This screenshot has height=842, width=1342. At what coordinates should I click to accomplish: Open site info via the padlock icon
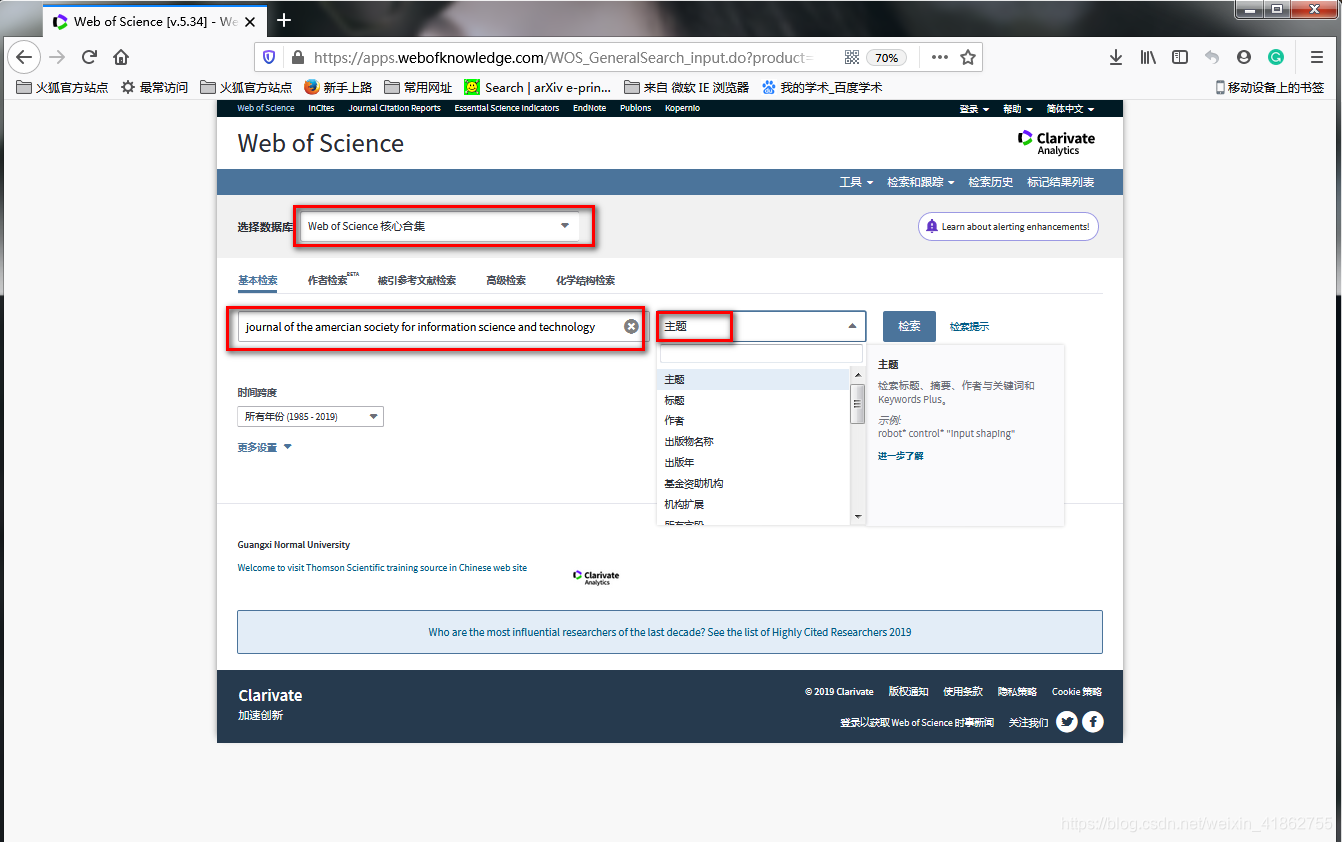[x=296, y=57]
